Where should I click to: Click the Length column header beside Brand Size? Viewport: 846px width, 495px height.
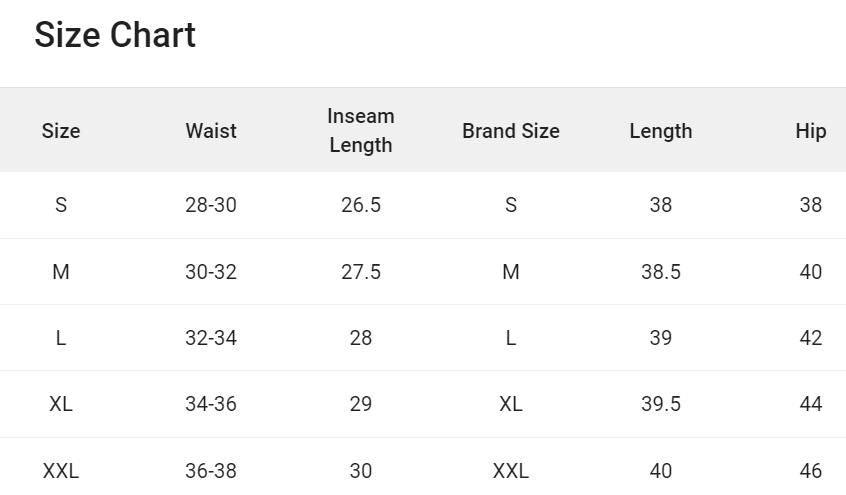coord(661,131)
